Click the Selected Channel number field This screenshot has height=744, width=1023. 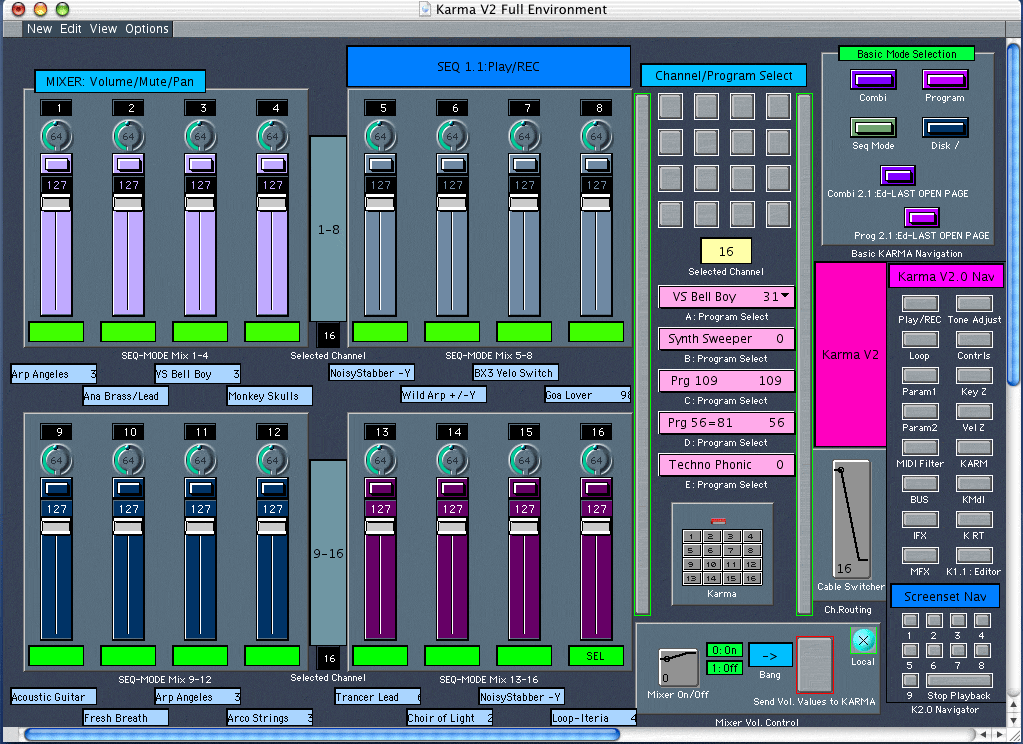pos(726,251)
